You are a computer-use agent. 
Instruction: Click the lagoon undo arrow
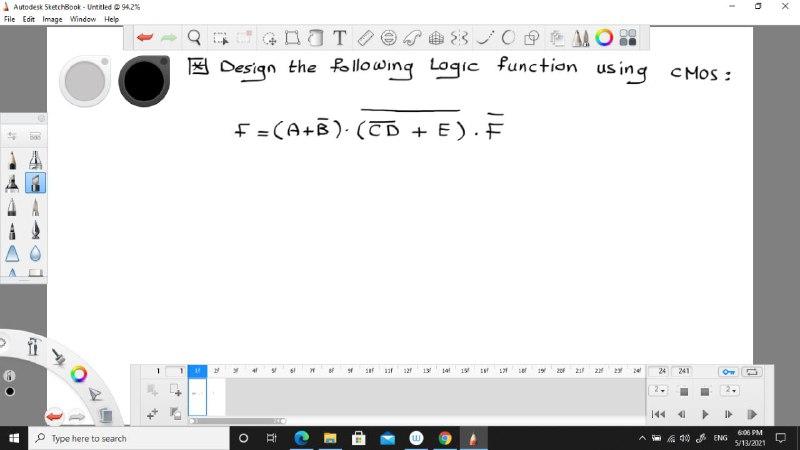(x=54, y=417)
